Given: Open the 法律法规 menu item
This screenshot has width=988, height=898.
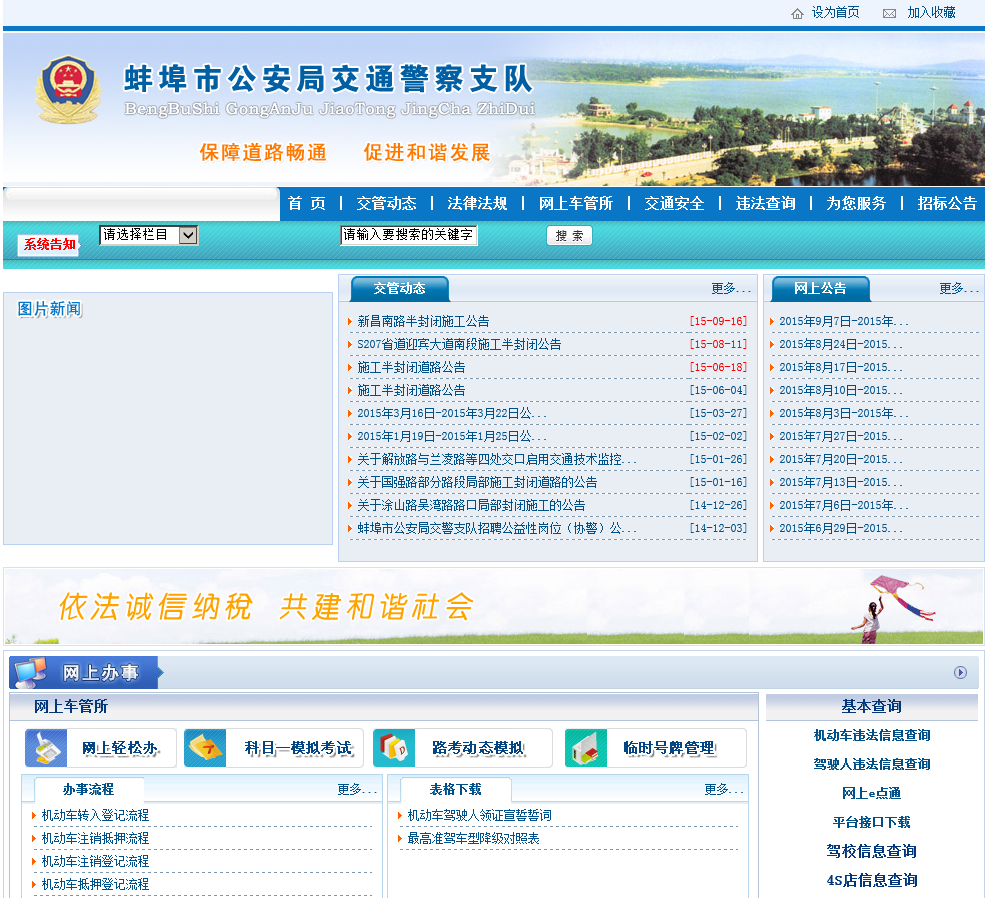Looking at the screenshot, I should pyautogui.click(x=477, y=204).
